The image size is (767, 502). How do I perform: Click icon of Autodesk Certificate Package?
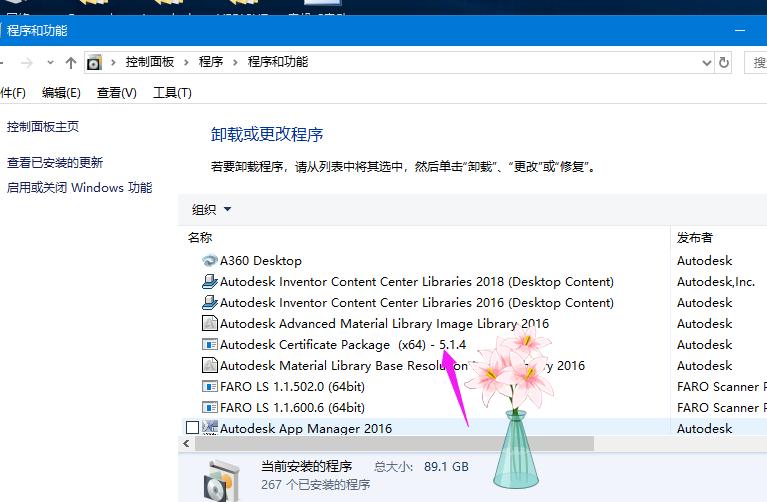point(209,344)
